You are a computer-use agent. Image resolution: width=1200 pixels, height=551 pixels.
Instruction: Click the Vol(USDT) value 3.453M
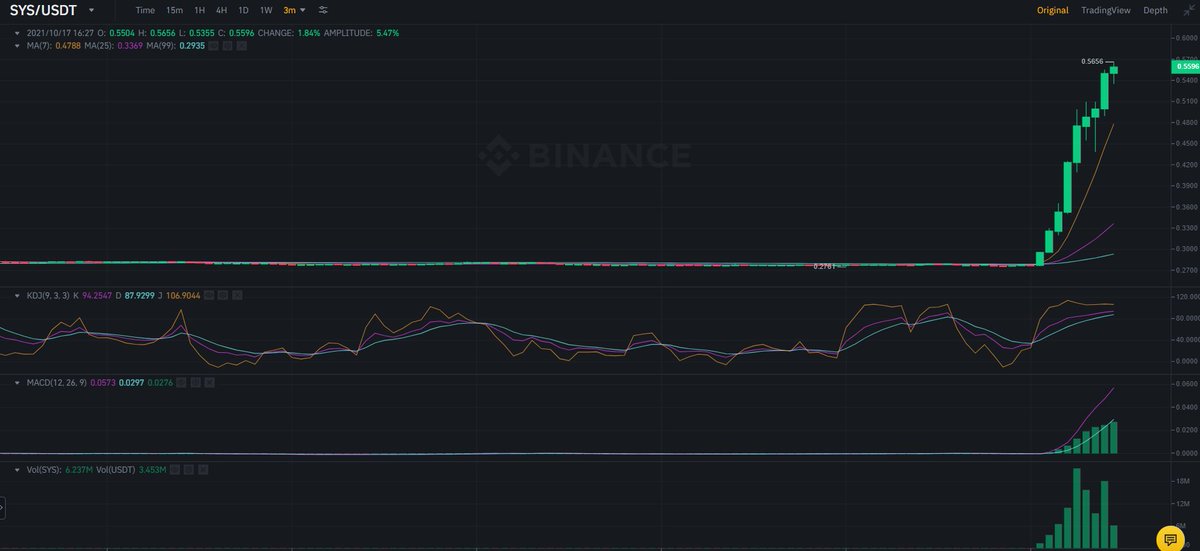152,470
